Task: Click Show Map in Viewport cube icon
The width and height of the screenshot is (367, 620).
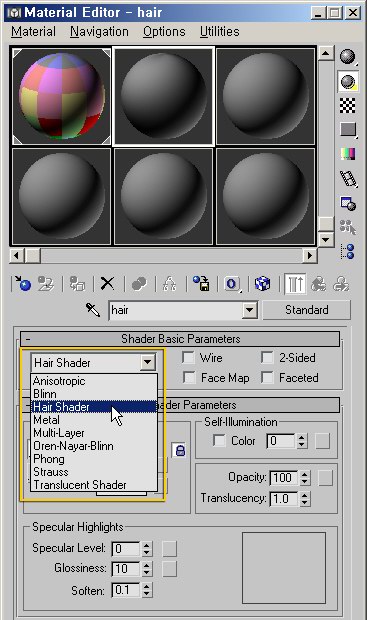Action: tap(262, 284)
